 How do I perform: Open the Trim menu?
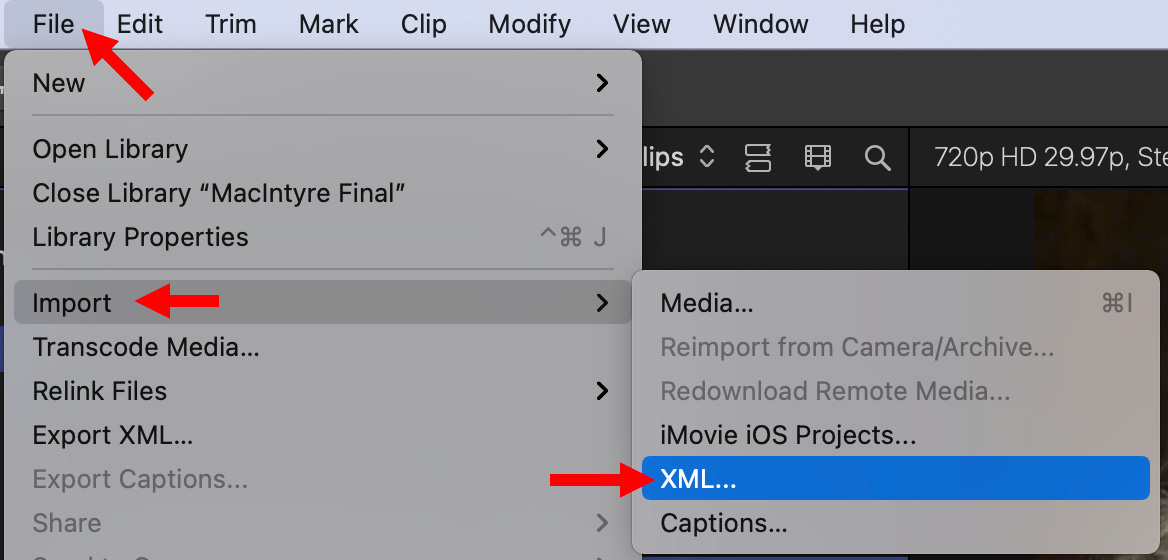coord(231,24)
